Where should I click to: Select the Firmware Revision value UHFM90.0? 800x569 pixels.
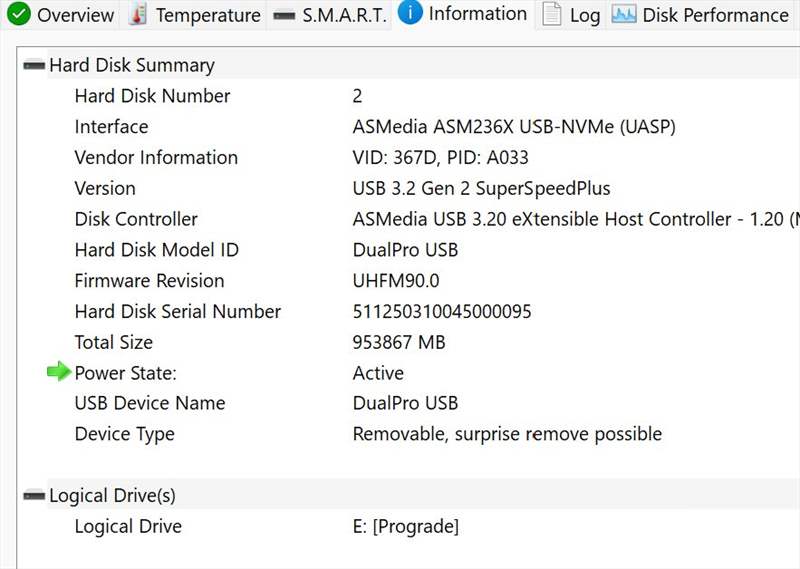(396, 281)
